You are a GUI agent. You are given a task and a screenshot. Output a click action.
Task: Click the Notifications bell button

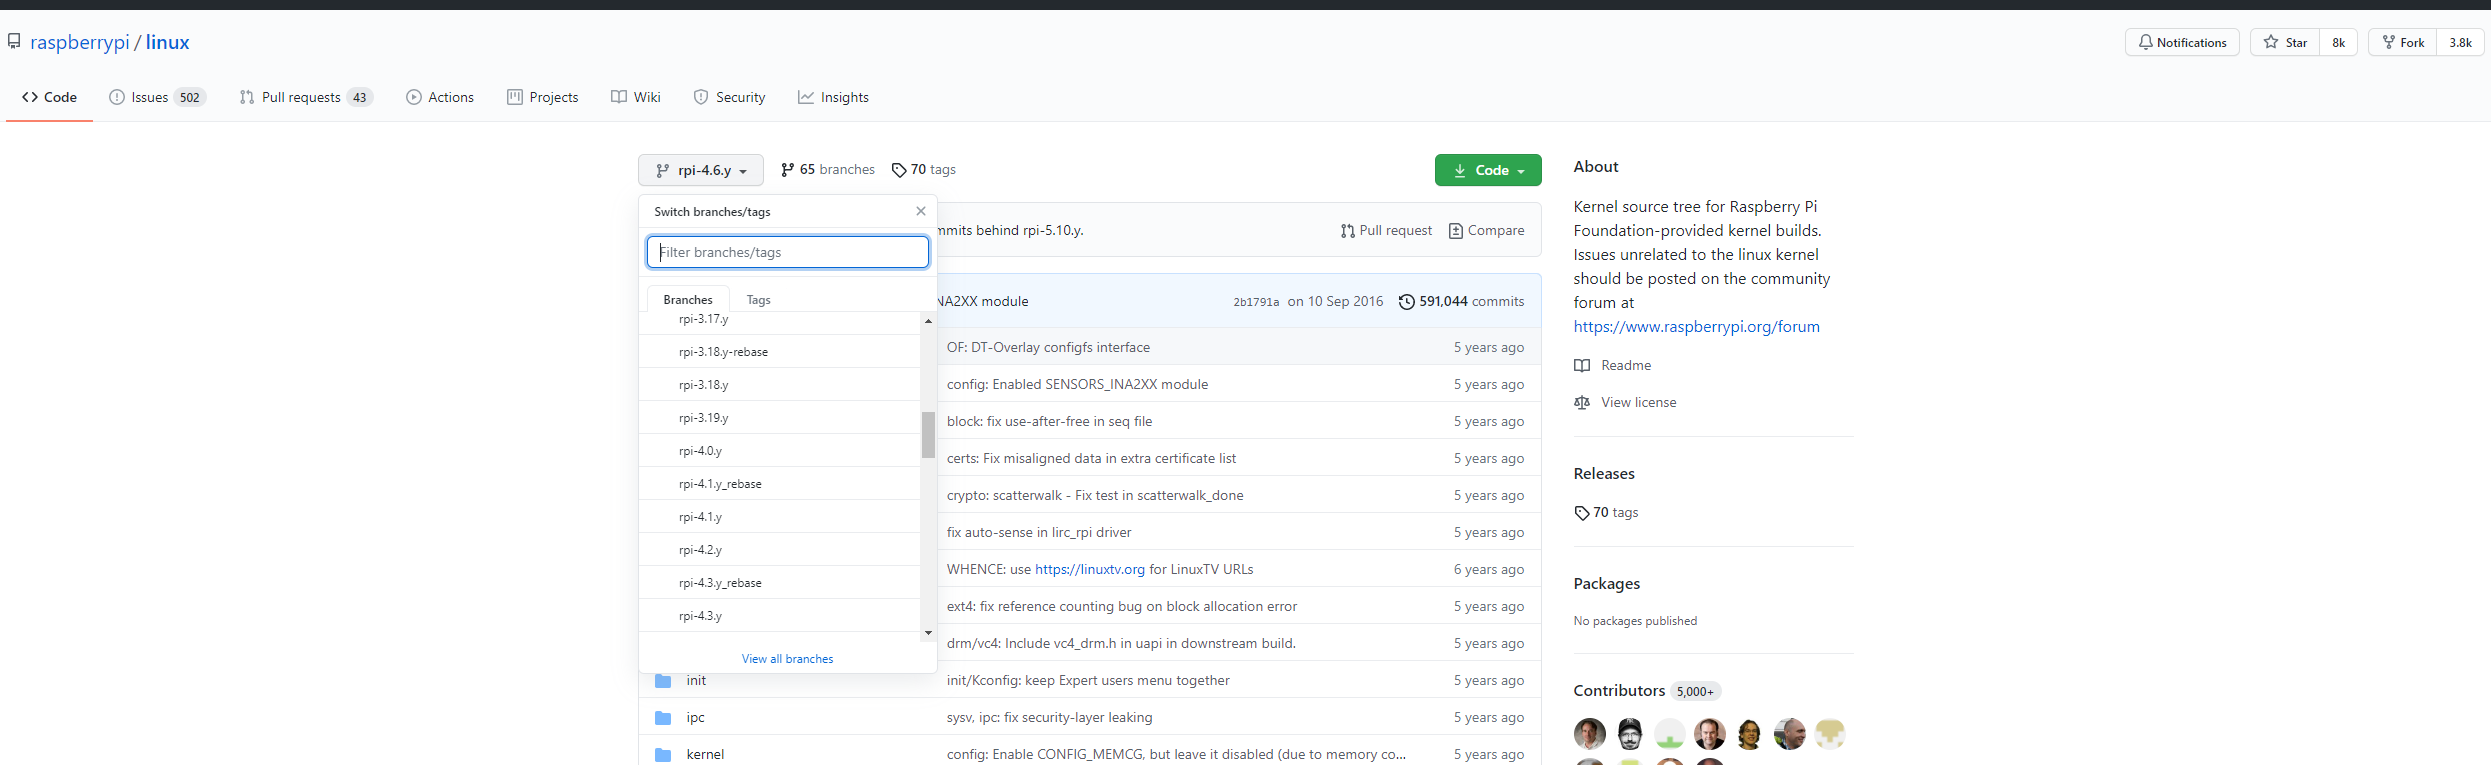click(x=2182, y=42)
